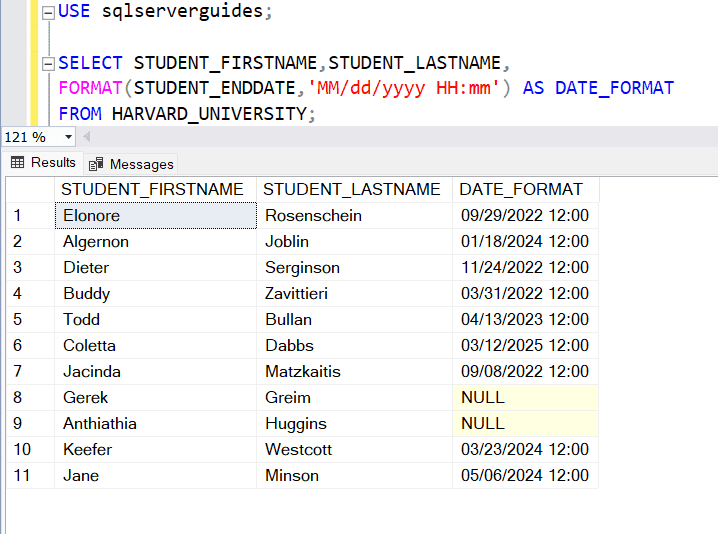The image size is (718, 534).
Task: Click the Messages tab icon
Action: tap(96, 163)
